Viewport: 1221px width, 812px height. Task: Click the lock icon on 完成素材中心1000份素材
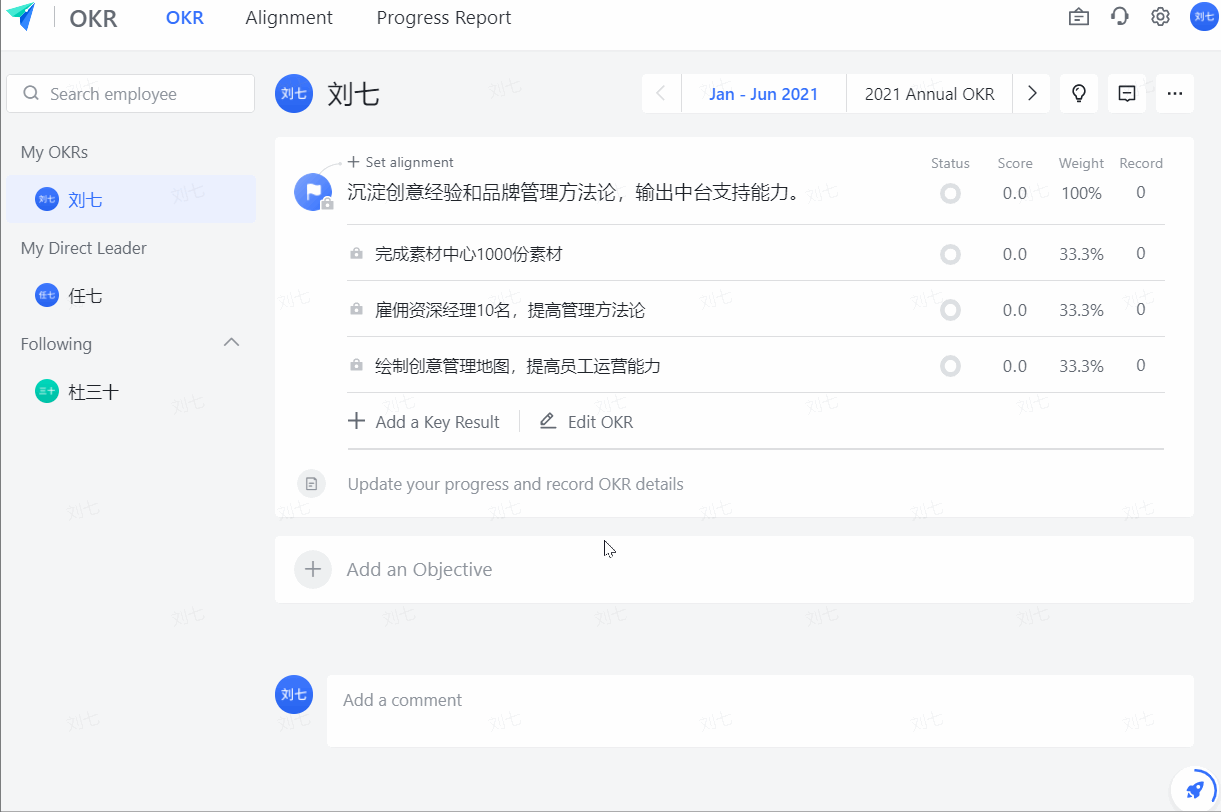356,254
